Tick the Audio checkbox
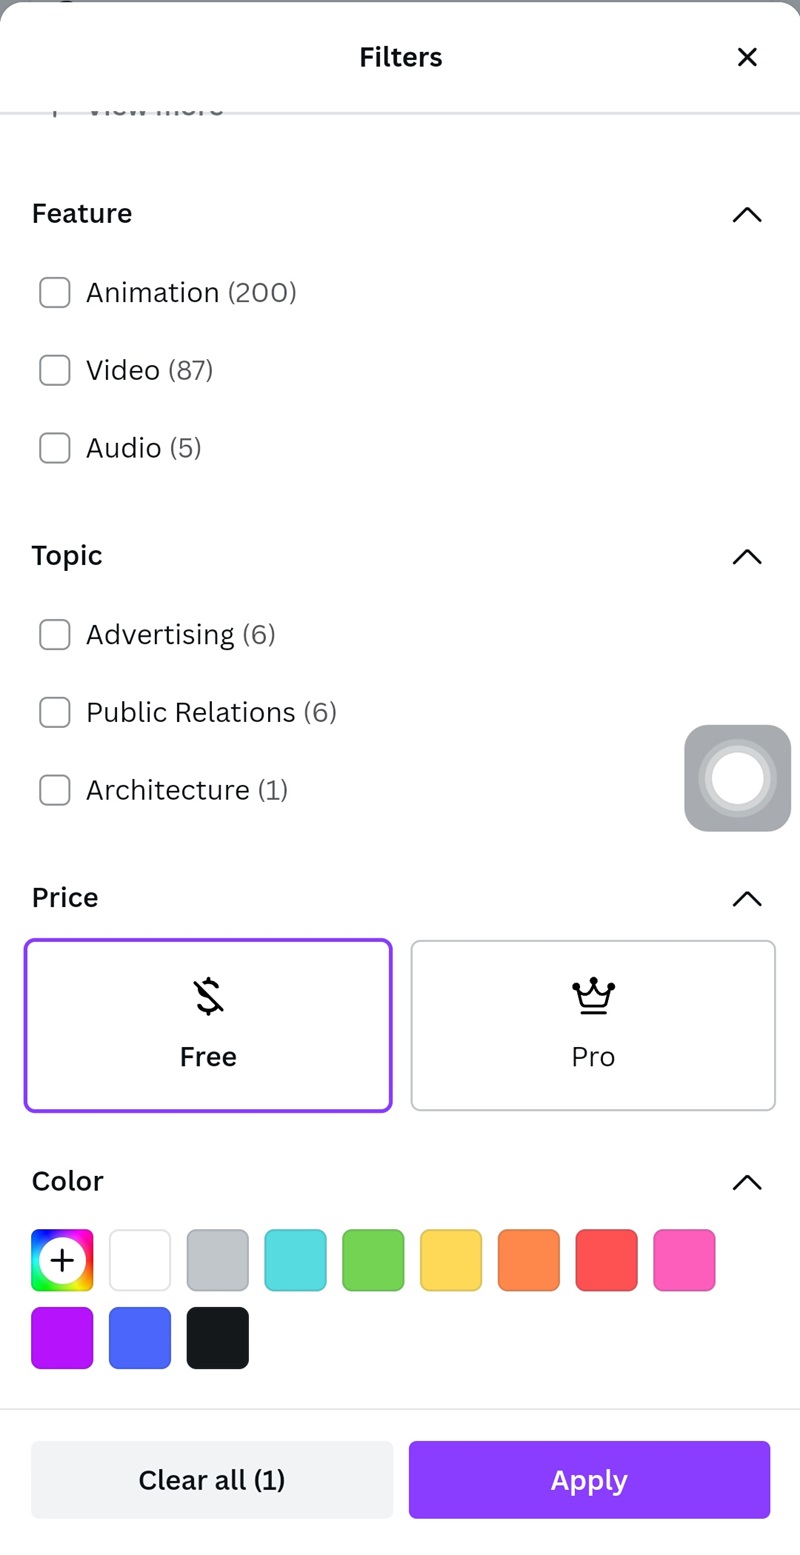800x1555 pixels. (55, 448)
